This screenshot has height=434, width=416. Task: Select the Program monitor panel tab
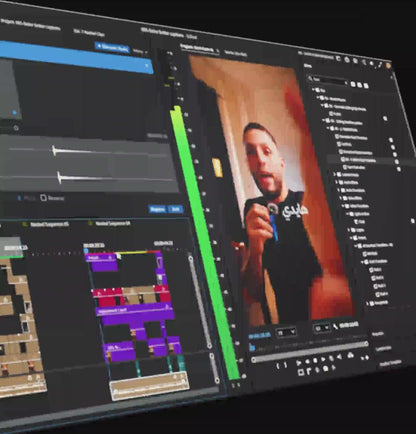(x=196, y=48)
